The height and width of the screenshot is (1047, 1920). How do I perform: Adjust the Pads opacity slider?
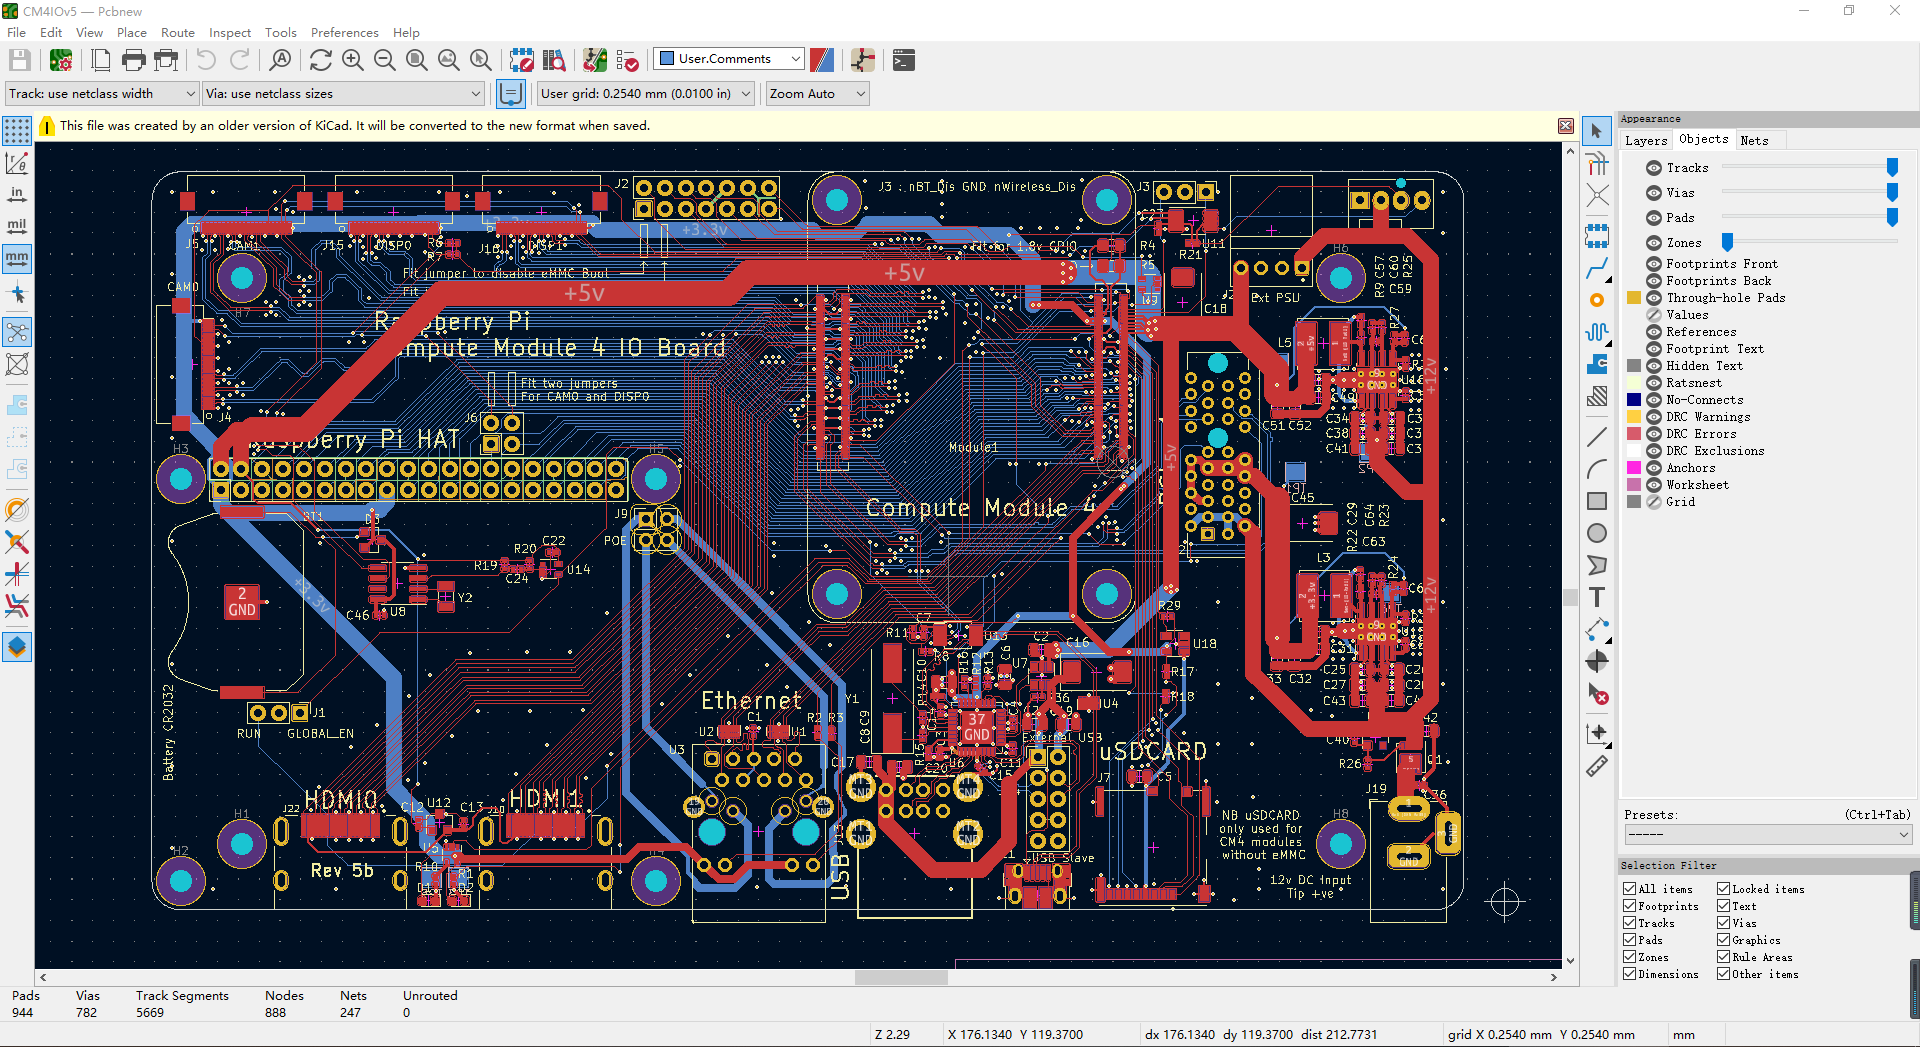tap(1892, 217)
